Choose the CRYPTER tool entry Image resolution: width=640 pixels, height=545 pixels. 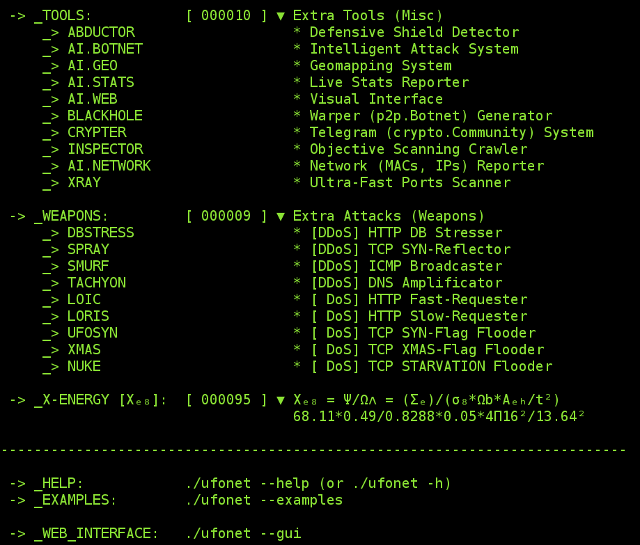pos(97,133)
